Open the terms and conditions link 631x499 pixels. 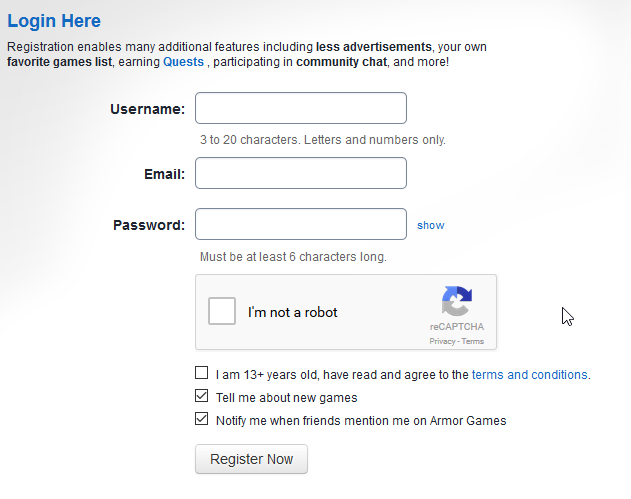(x=529, y=375)
